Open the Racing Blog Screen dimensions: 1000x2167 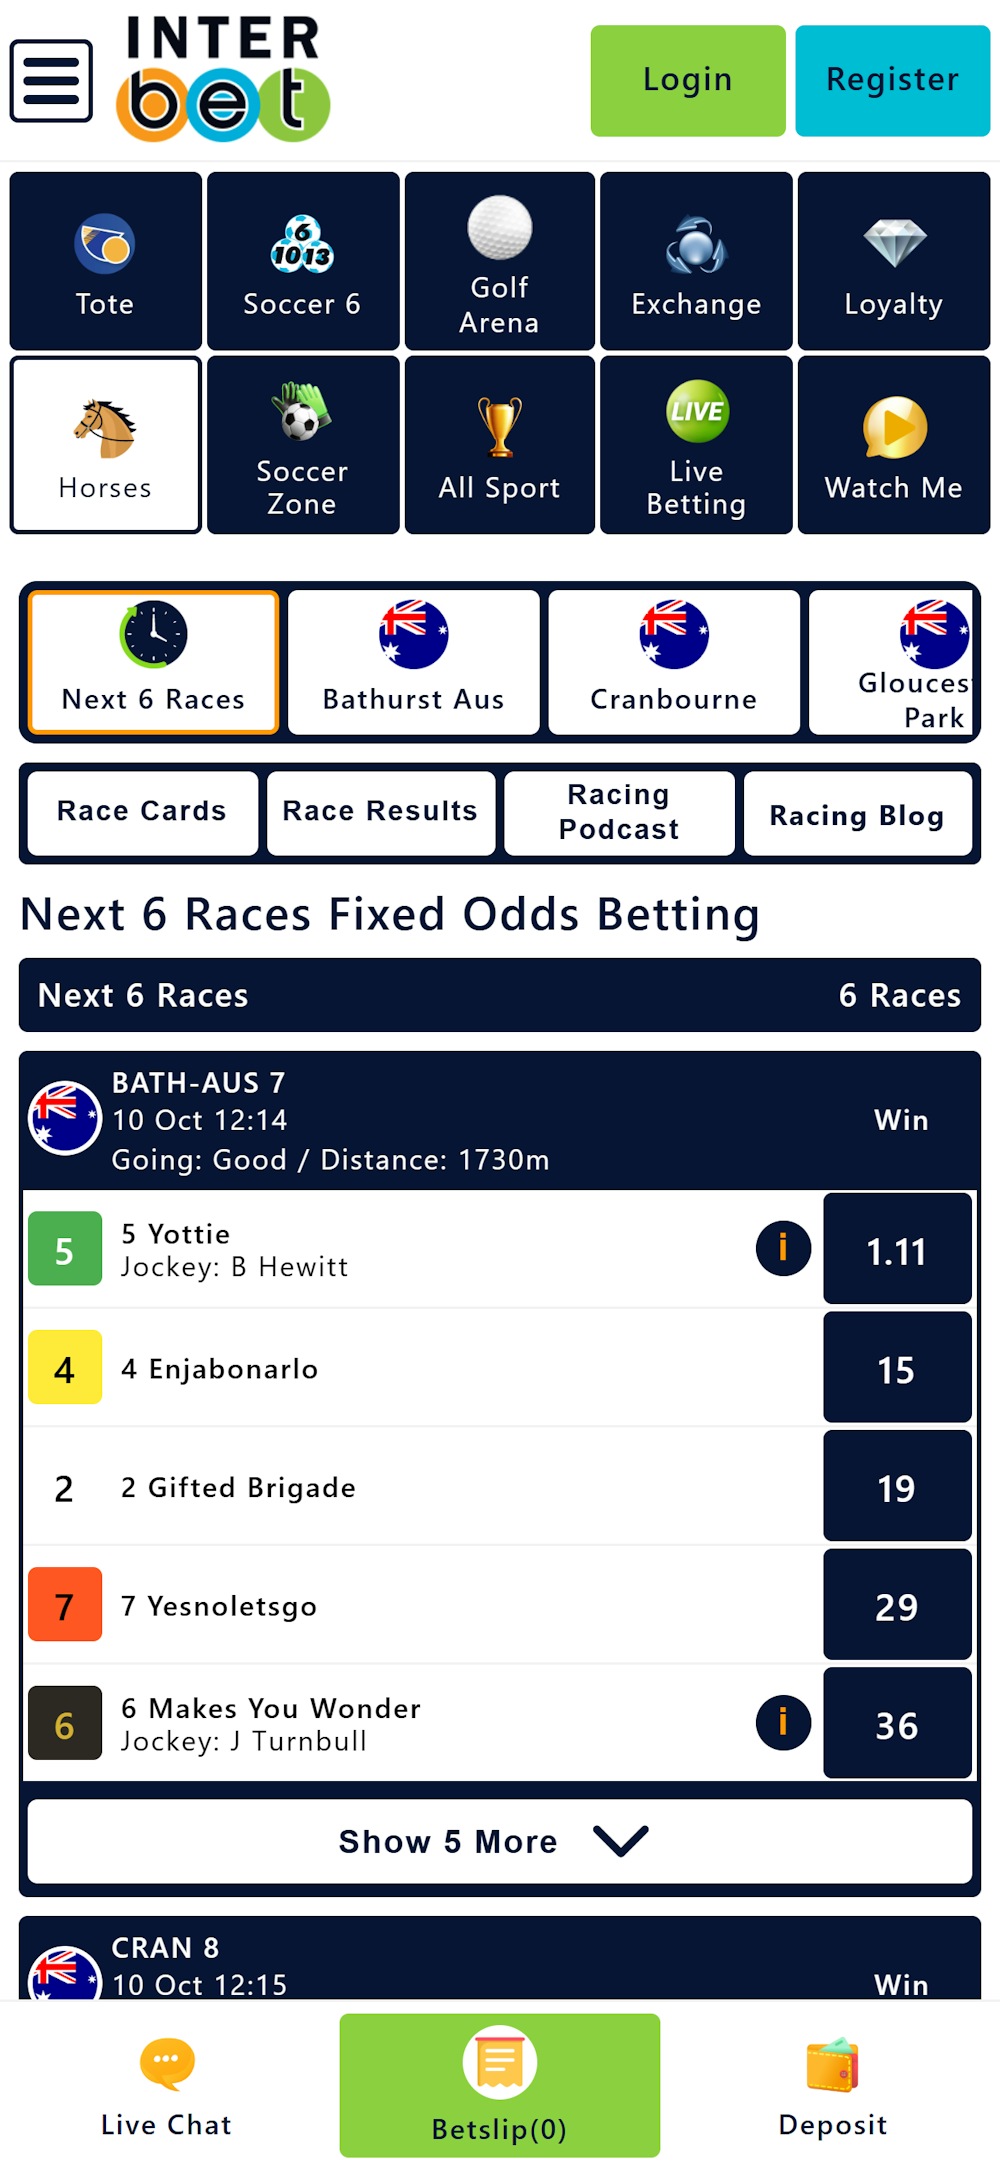tap(857, 814)
